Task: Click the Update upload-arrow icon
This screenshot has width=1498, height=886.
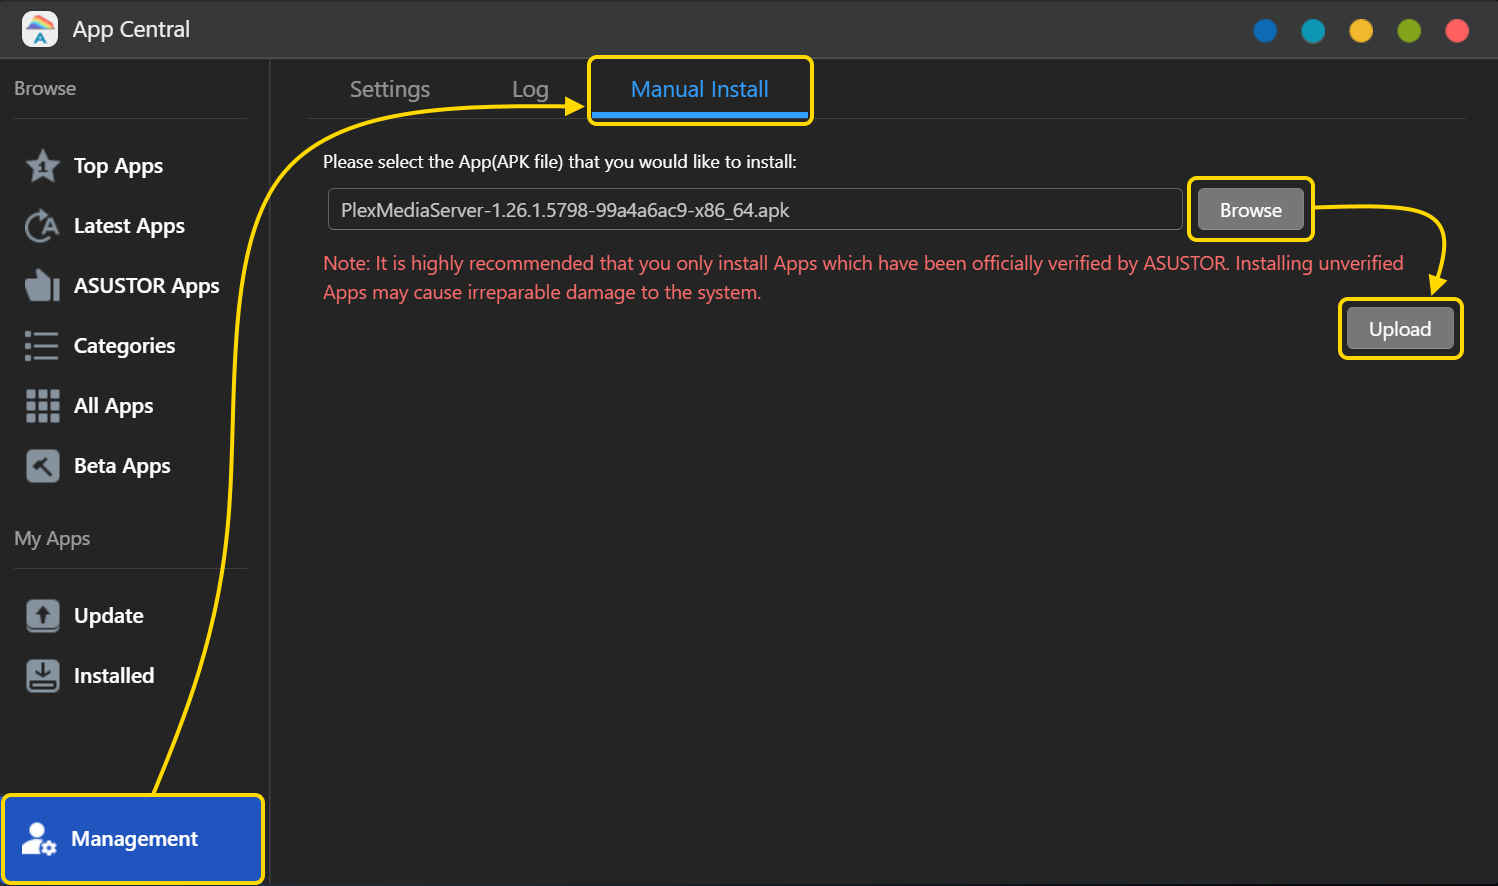Action: click(42, 616)
